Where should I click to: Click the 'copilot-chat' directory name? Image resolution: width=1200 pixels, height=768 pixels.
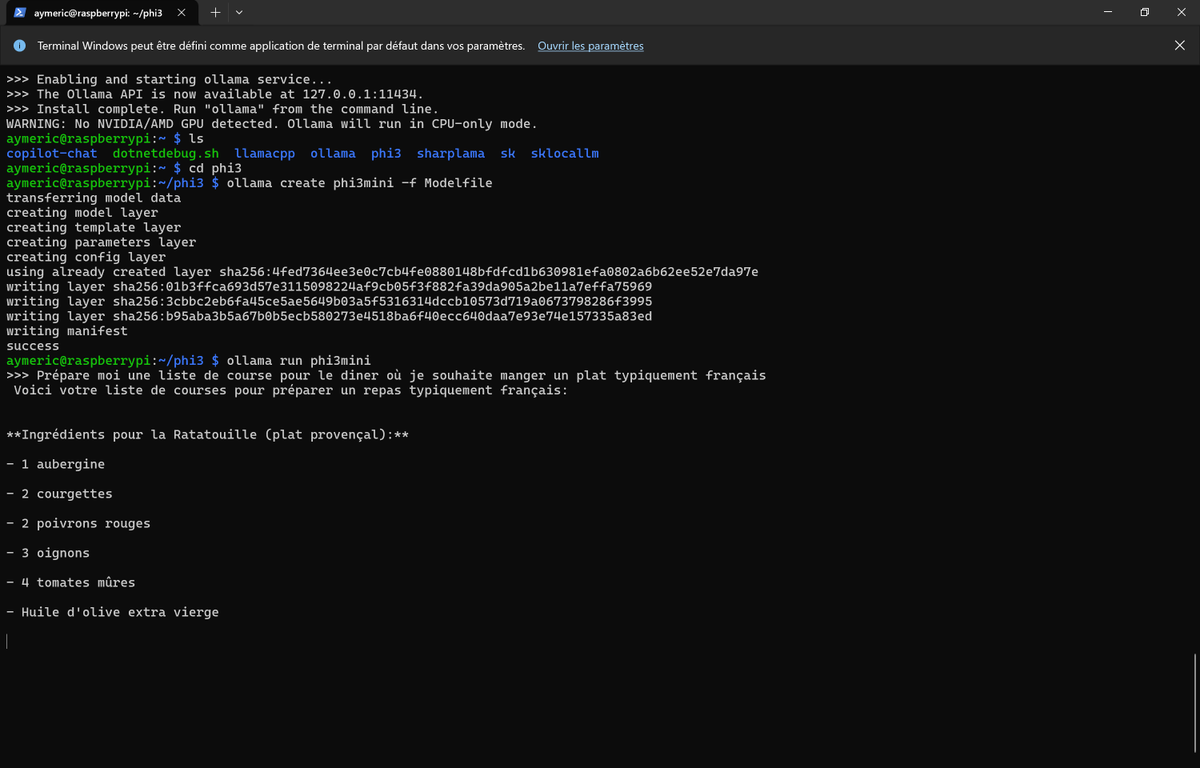[52, 153]
